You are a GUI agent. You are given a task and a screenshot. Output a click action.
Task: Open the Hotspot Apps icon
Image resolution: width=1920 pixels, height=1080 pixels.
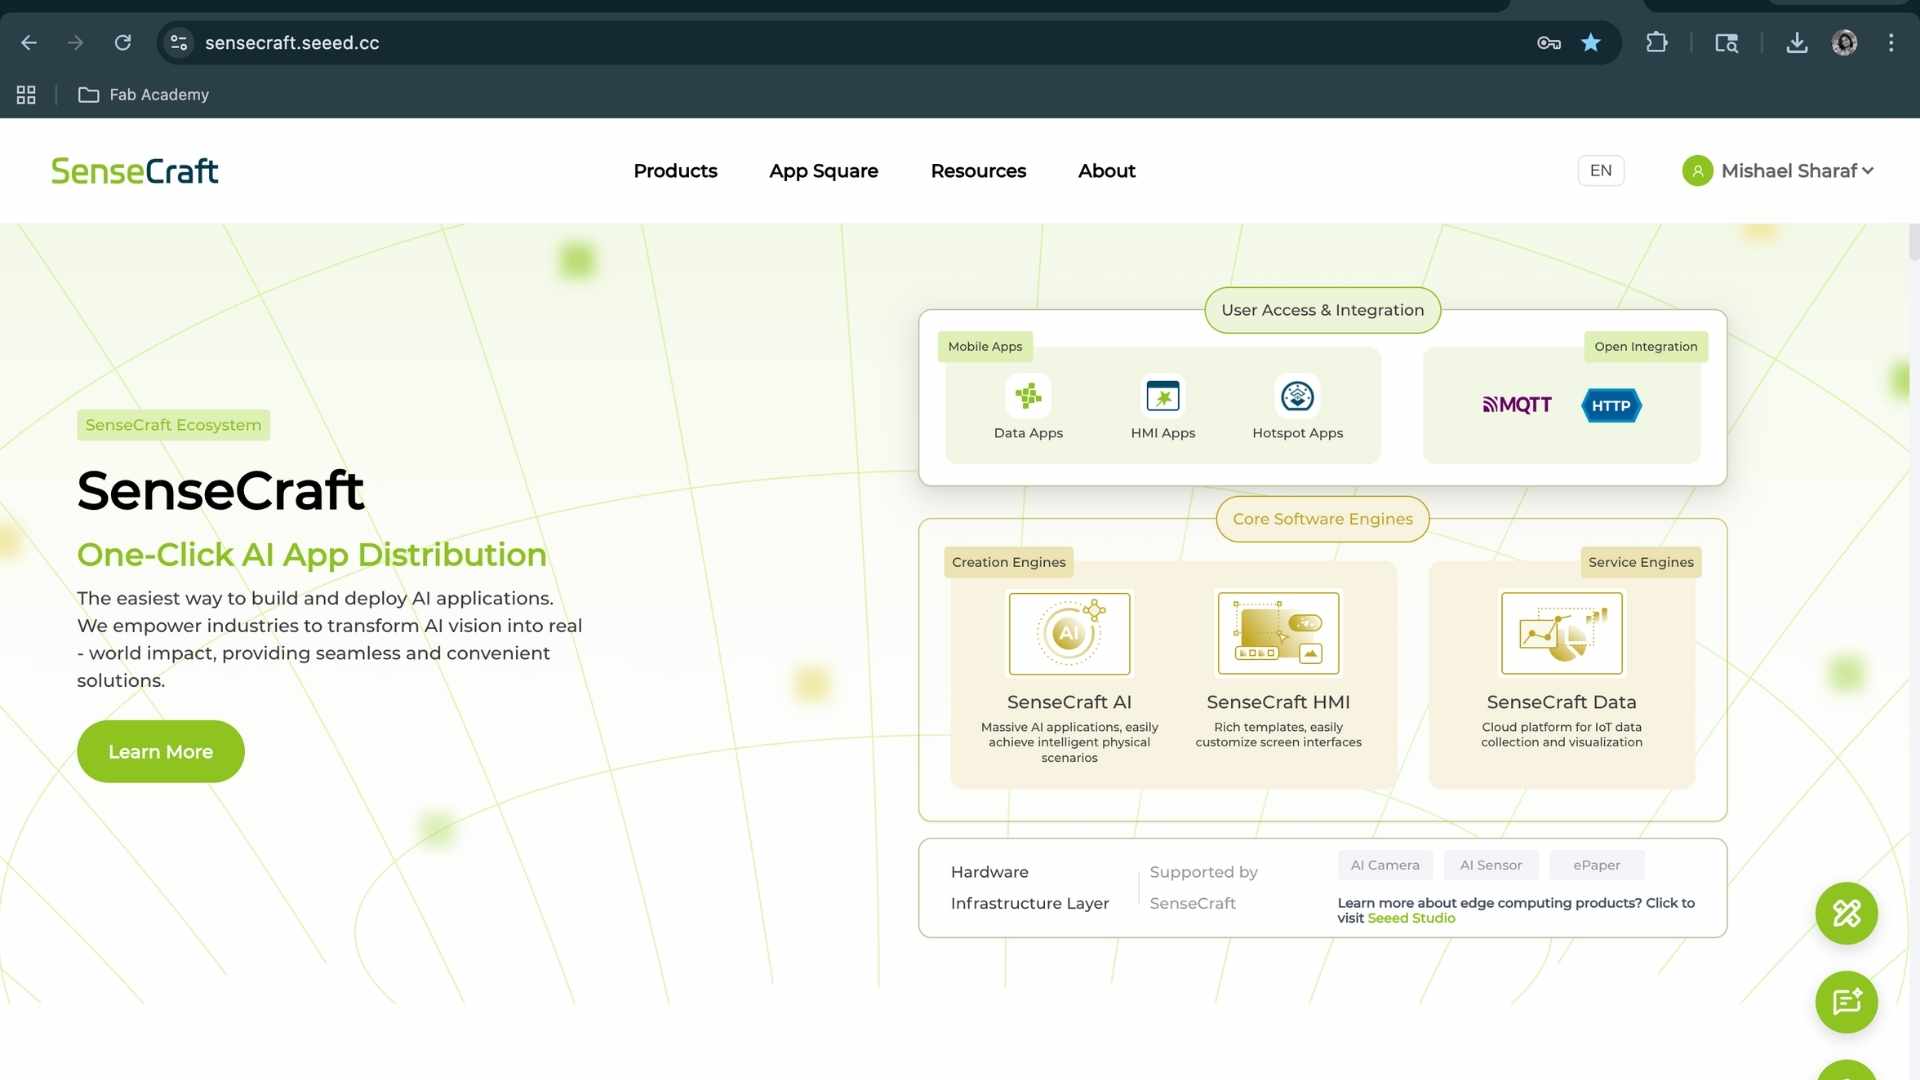pyautogui.click(x=1297, y=397)
